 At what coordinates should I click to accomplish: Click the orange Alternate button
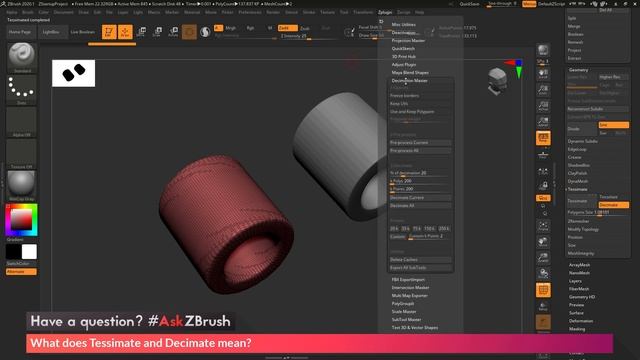21,271
